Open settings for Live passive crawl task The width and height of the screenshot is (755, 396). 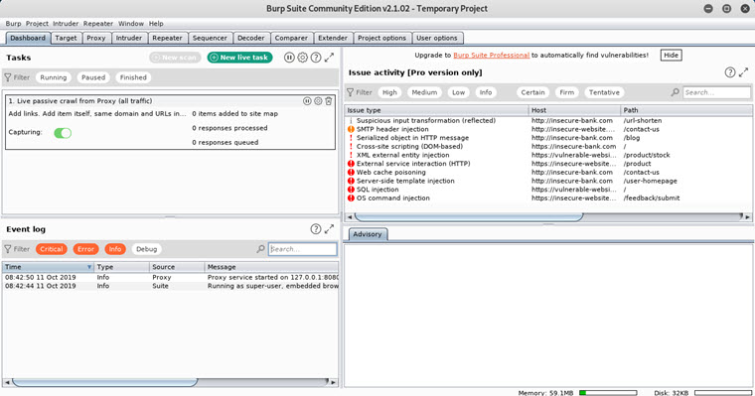(318, 101)
